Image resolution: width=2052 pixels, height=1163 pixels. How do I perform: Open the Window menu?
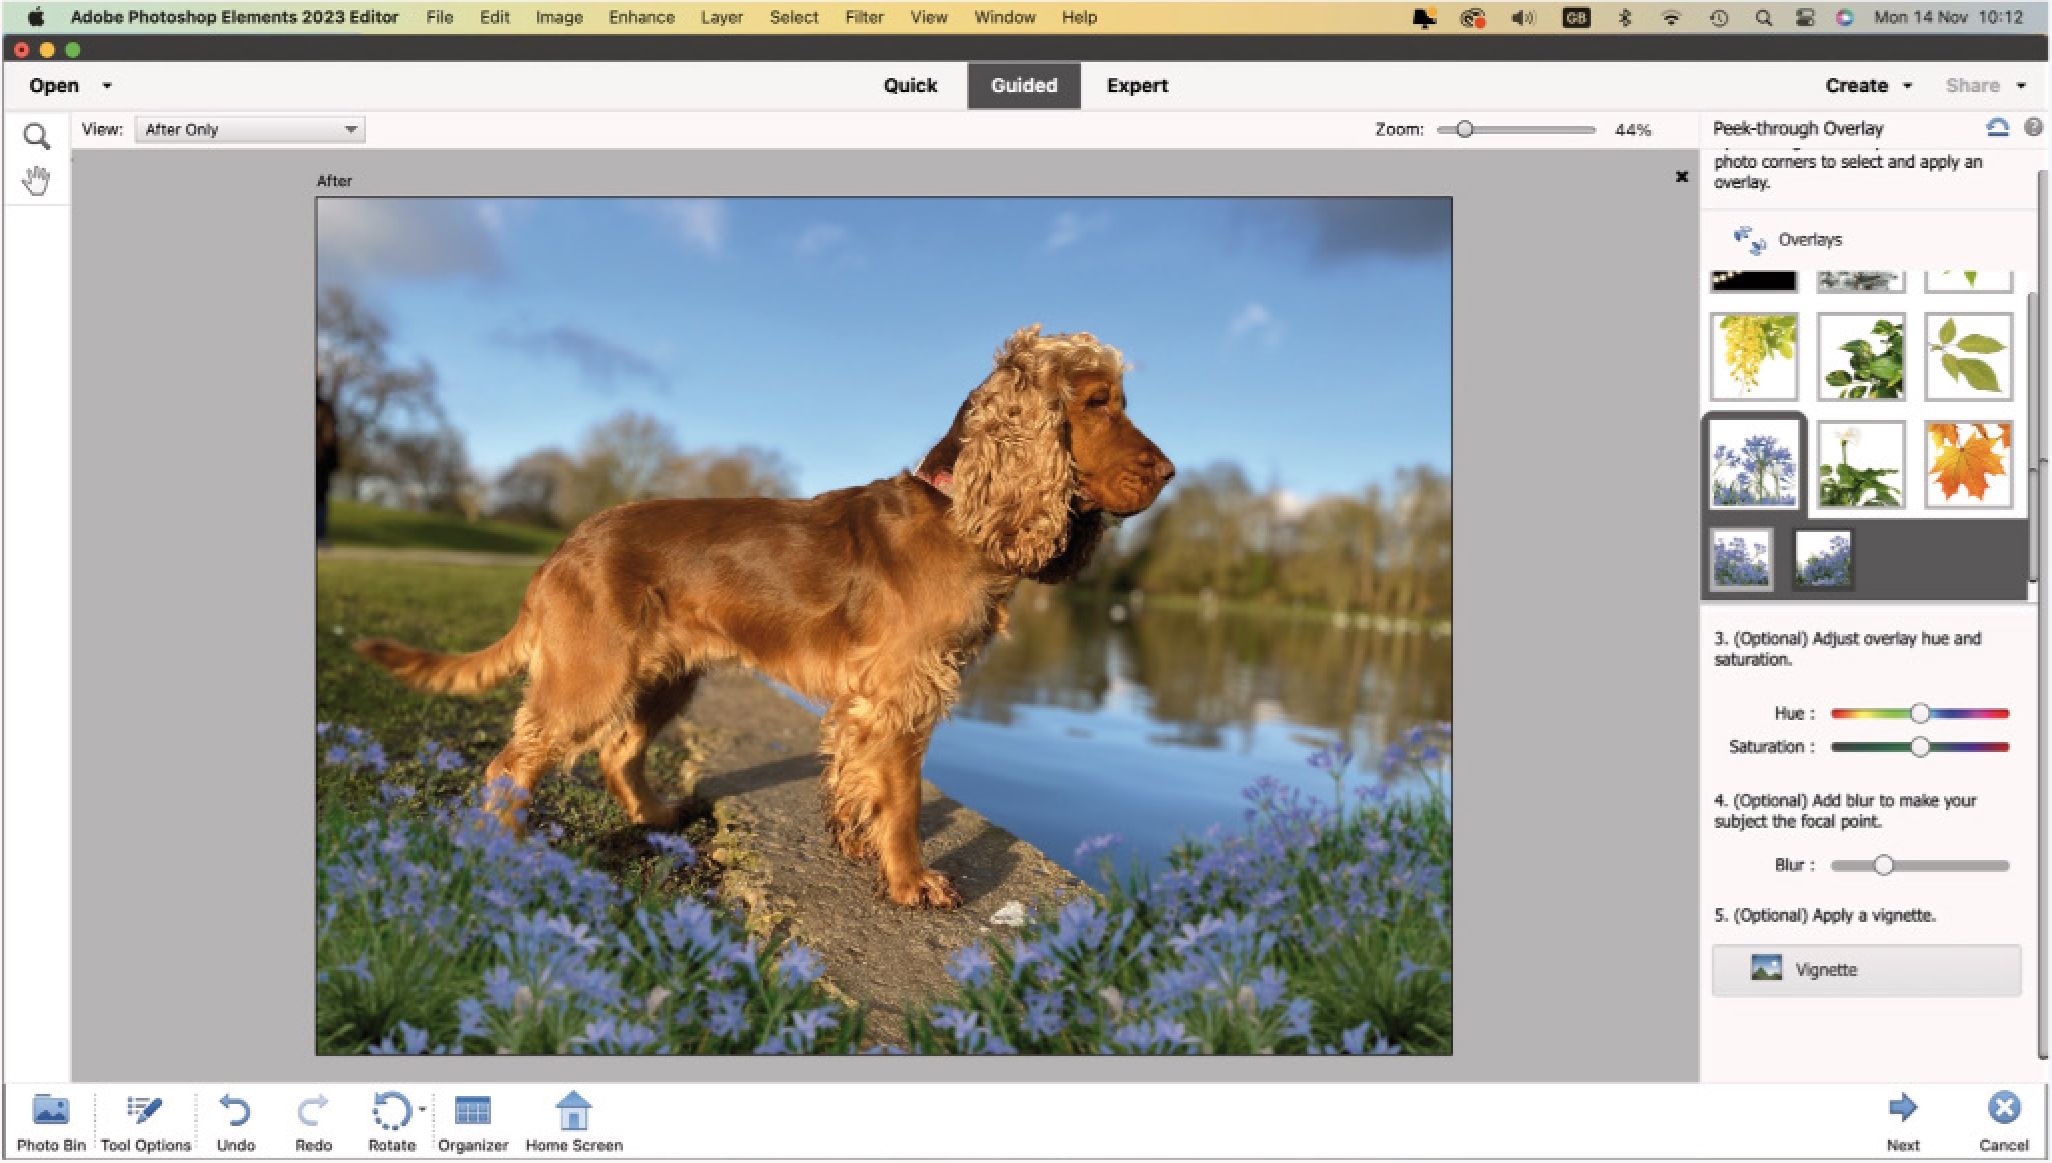(1005, 17)
